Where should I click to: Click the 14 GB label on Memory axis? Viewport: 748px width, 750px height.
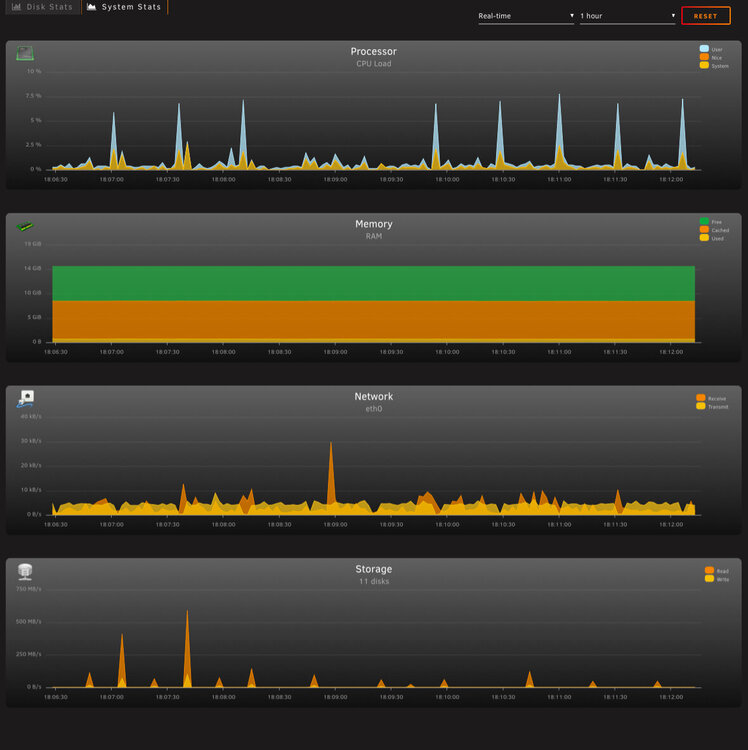coord(33,268)
